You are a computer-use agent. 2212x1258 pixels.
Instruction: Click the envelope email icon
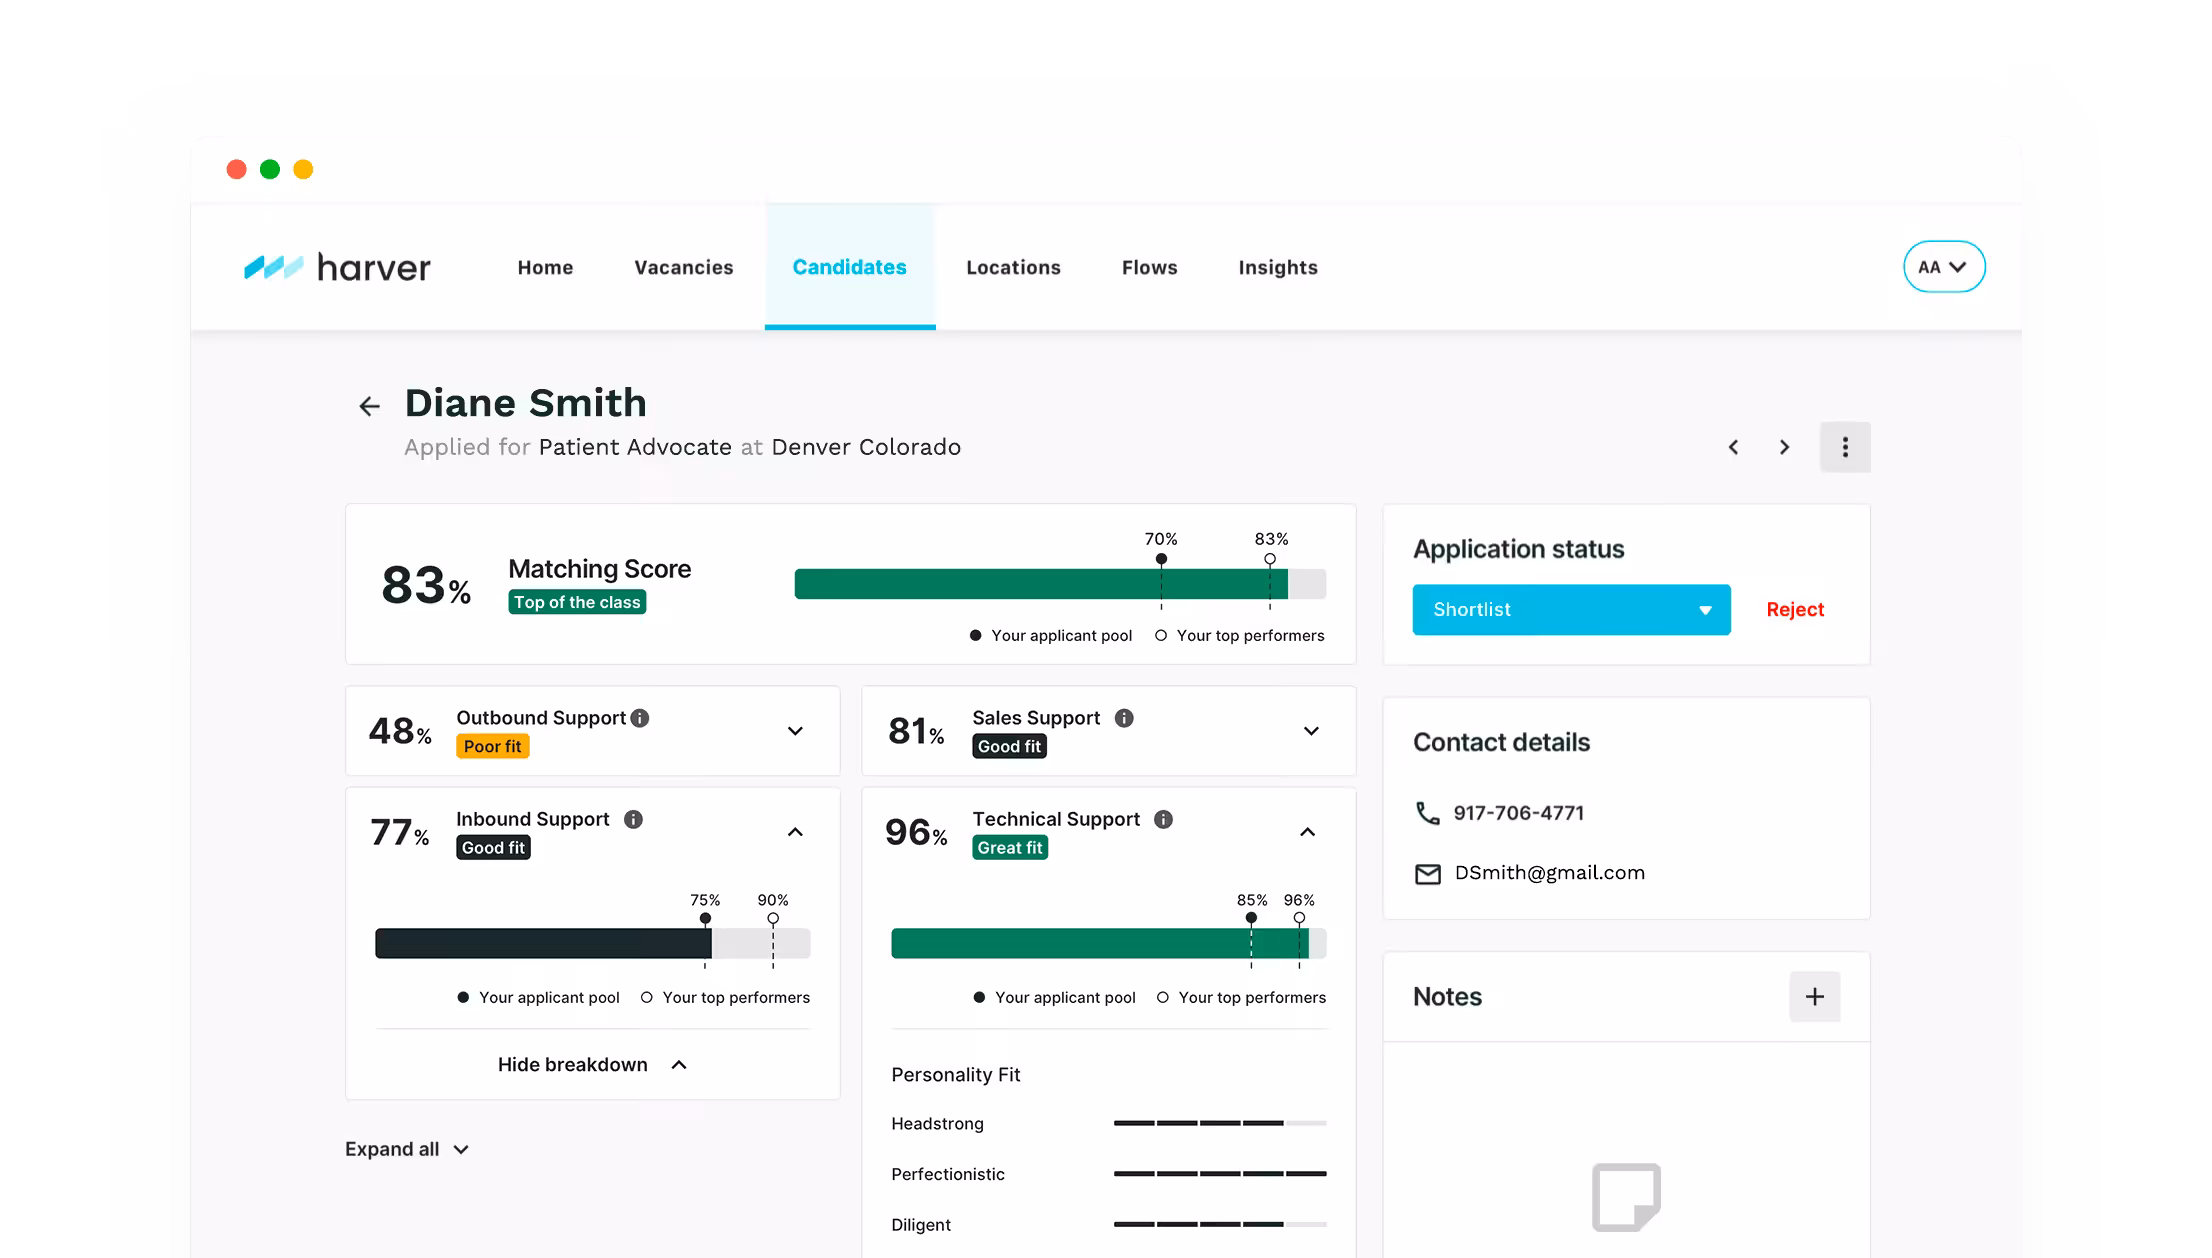pyautogui.click(x=1428, y=874)
